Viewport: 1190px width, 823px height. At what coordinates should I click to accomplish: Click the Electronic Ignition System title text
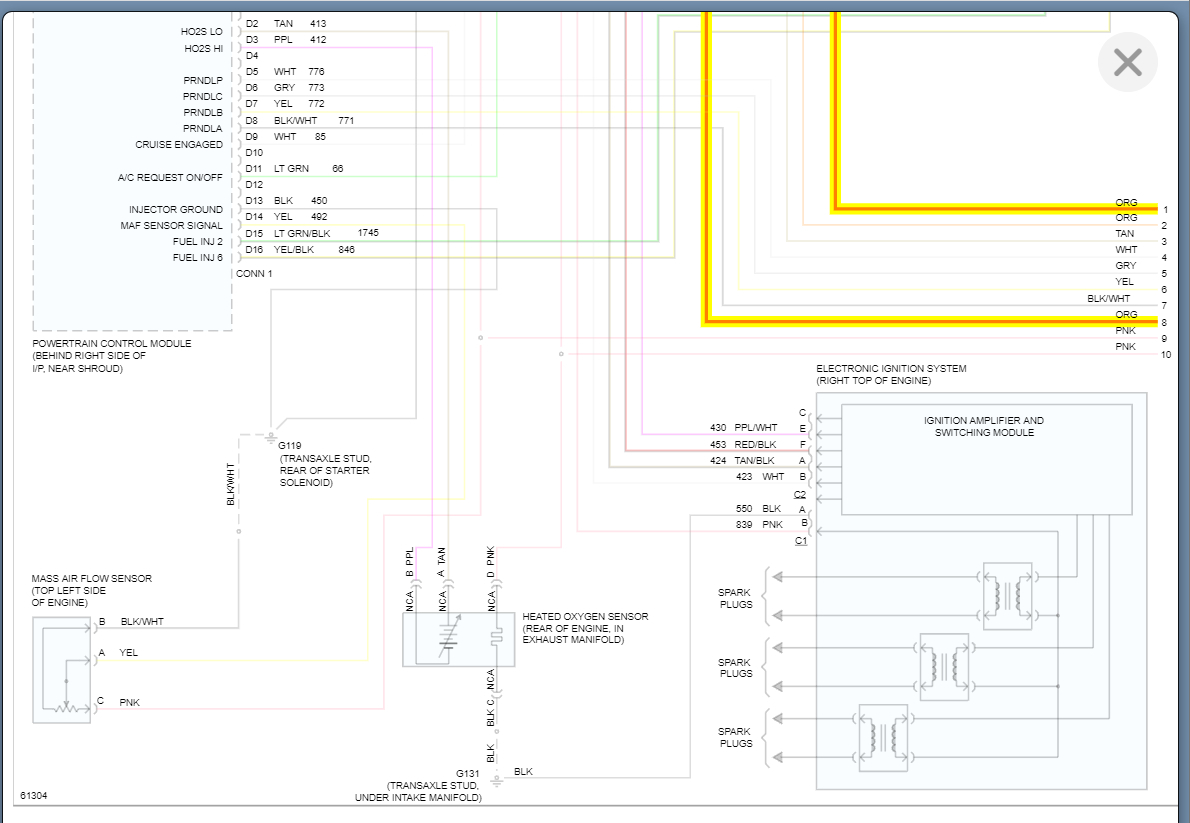(x=891, y=369)
